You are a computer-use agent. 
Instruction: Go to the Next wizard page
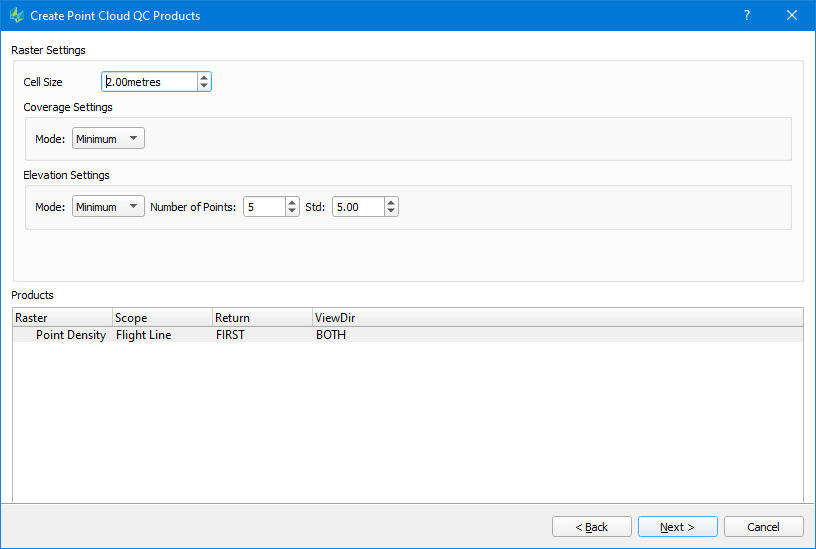pyautogui.click(x=676, y=527)
